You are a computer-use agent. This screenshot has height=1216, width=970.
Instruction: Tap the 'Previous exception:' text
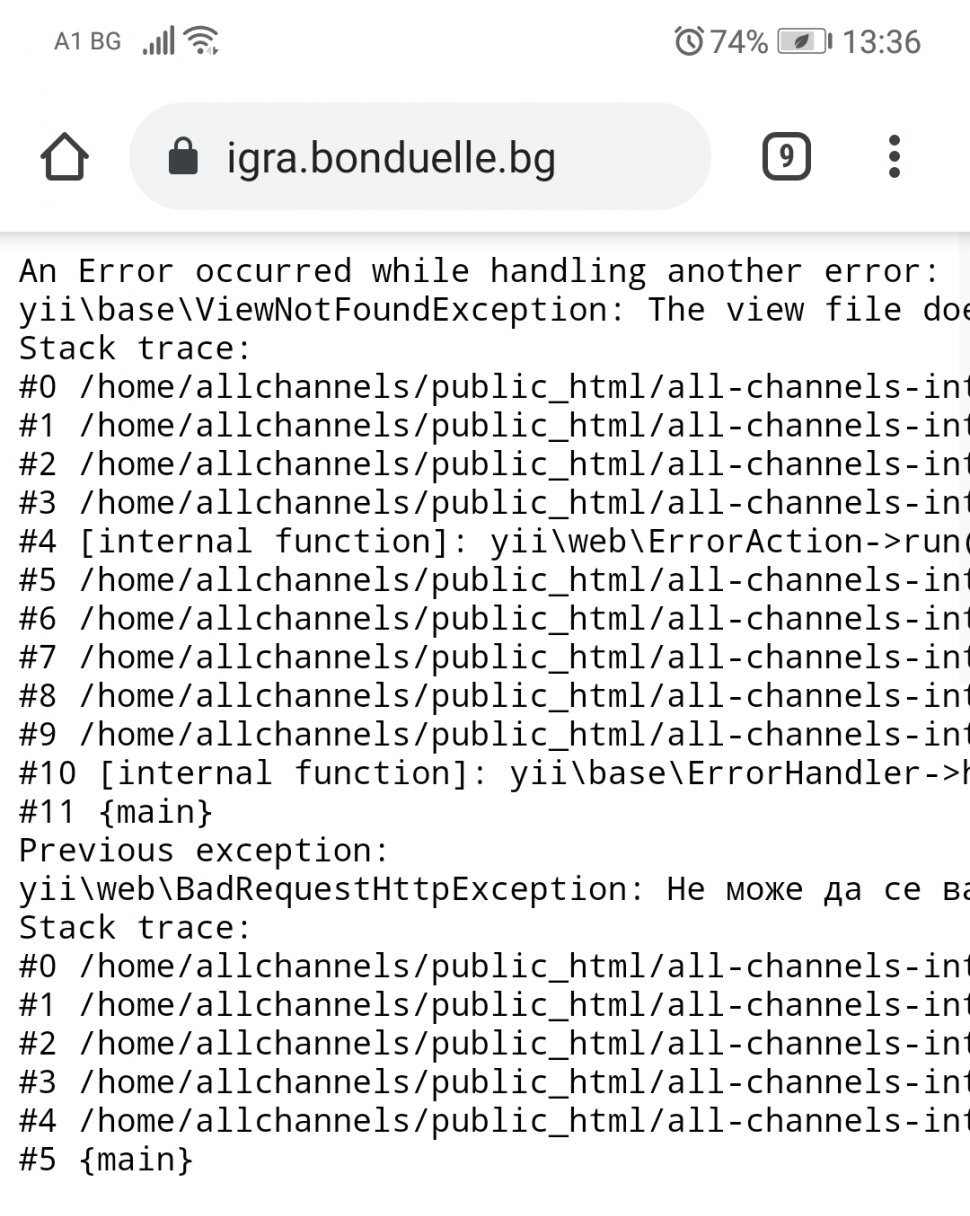[x=203, y=850]
